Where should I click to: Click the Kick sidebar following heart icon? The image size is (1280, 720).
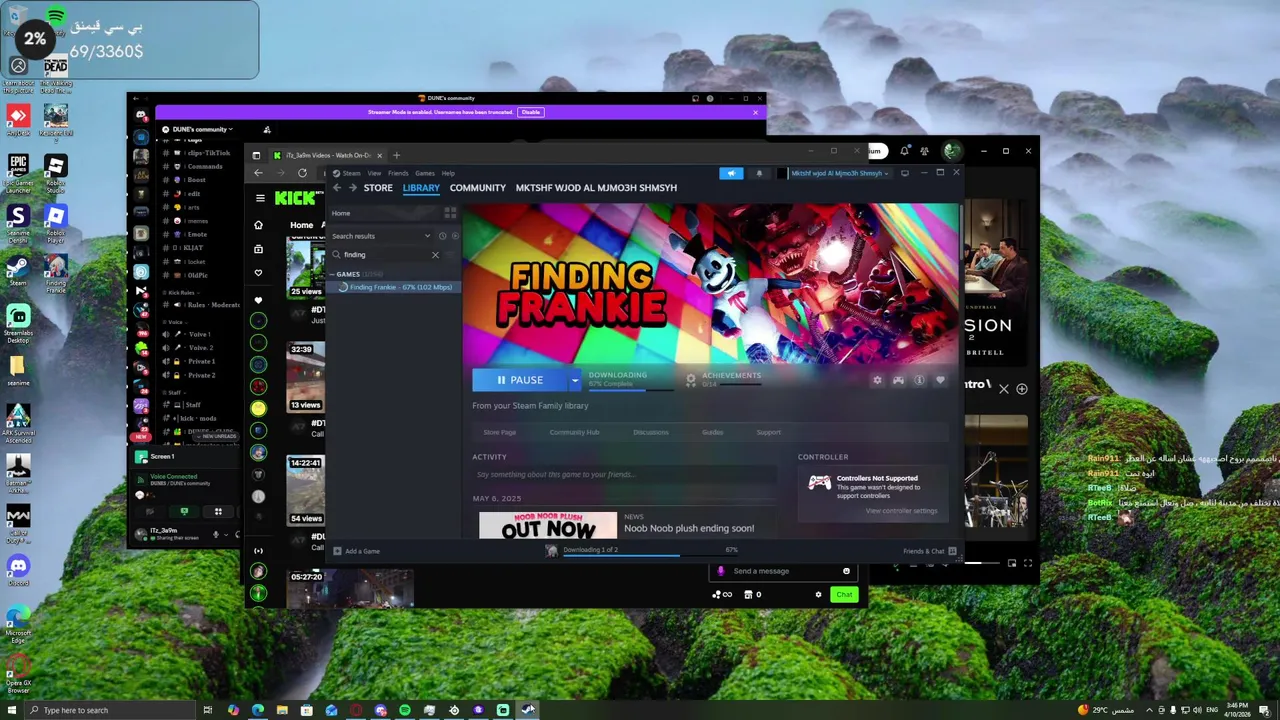click(259, 273)
